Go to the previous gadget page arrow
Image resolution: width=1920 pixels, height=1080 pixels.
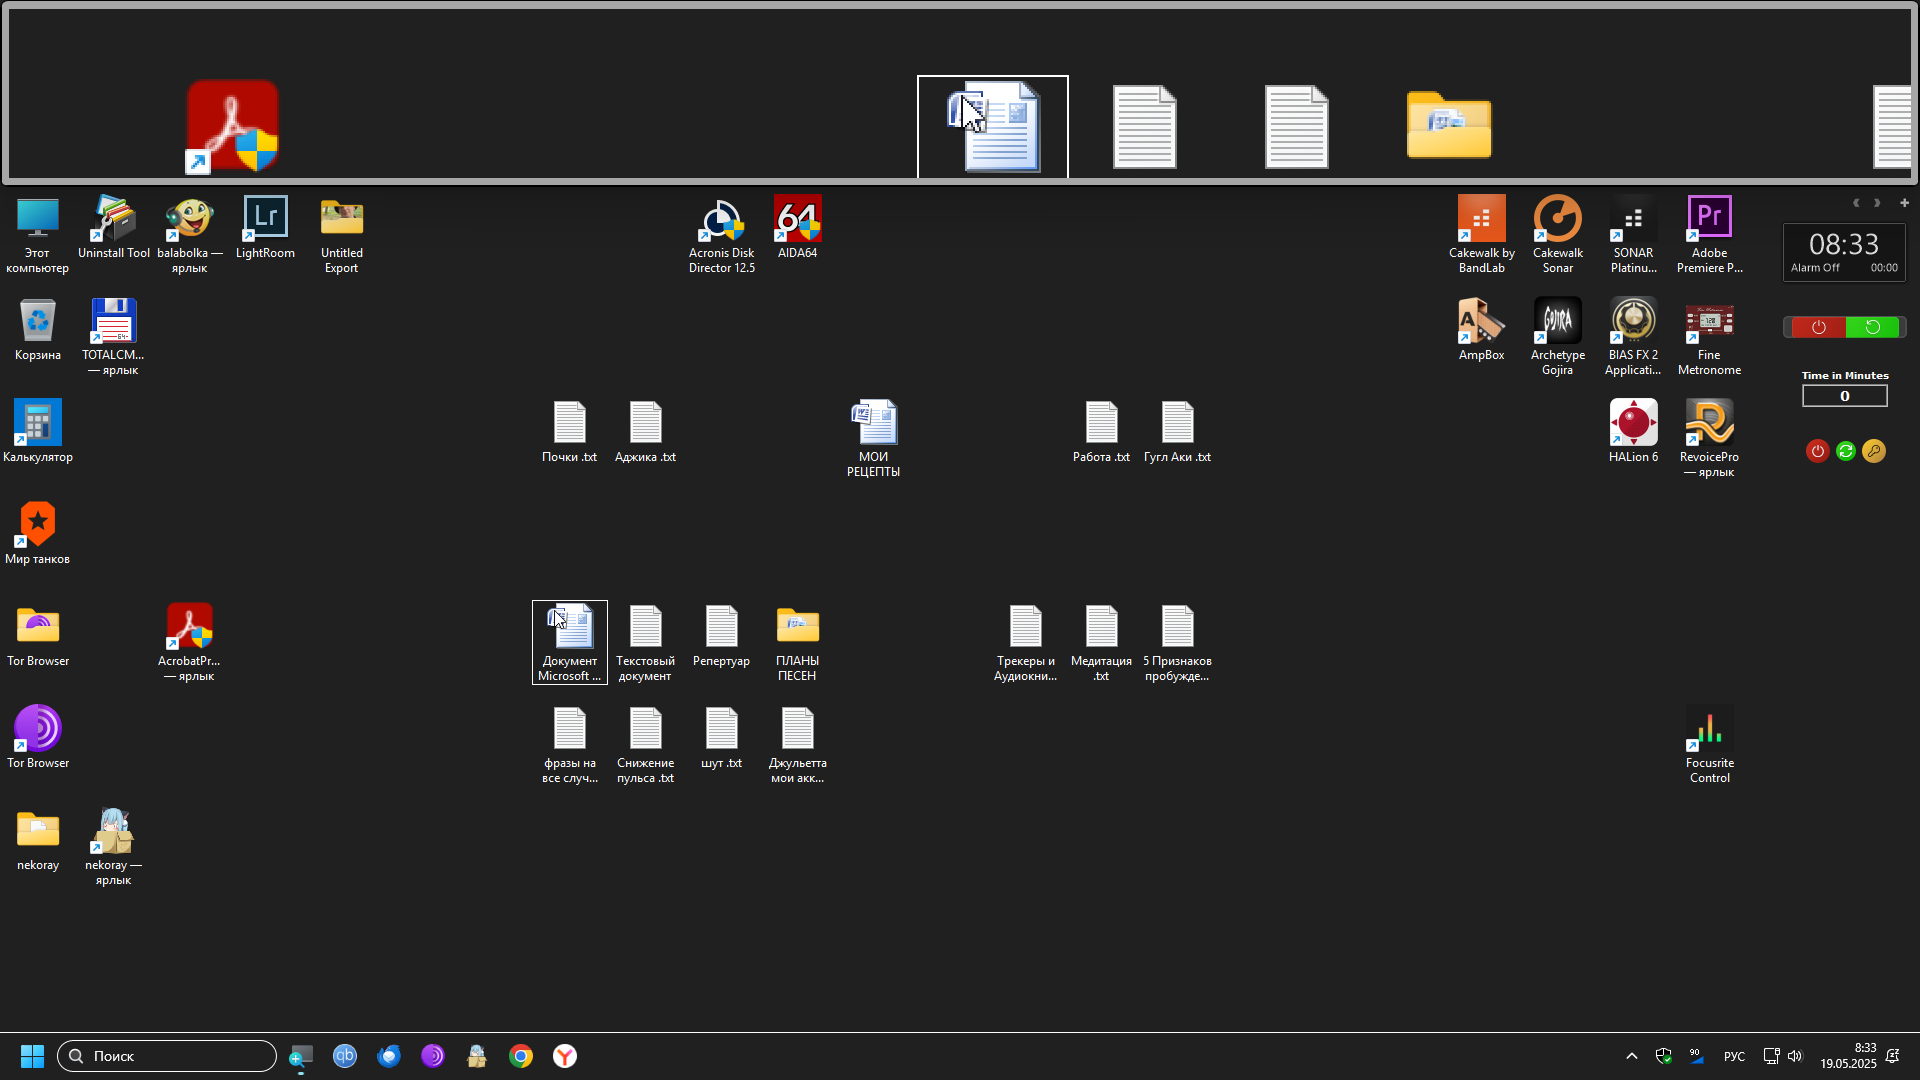pos(1856,203)
